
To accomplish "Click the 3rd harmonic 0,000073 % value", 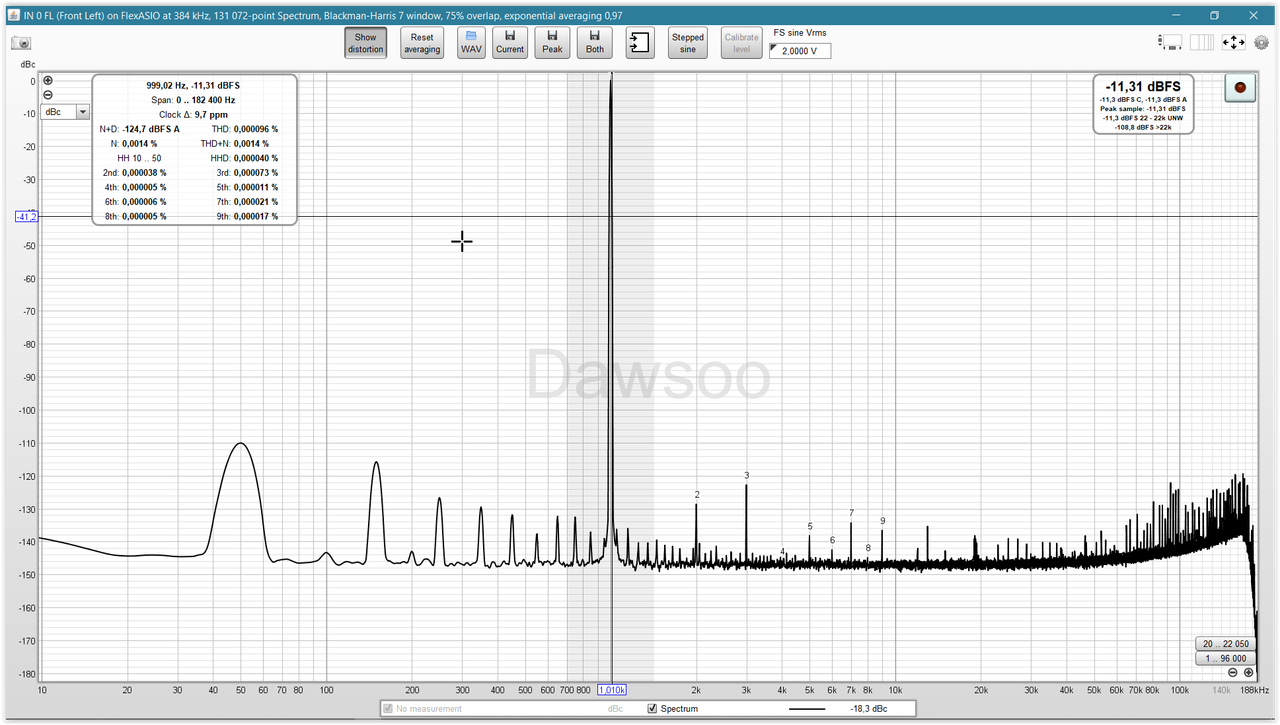I will (x=256, y=173).
